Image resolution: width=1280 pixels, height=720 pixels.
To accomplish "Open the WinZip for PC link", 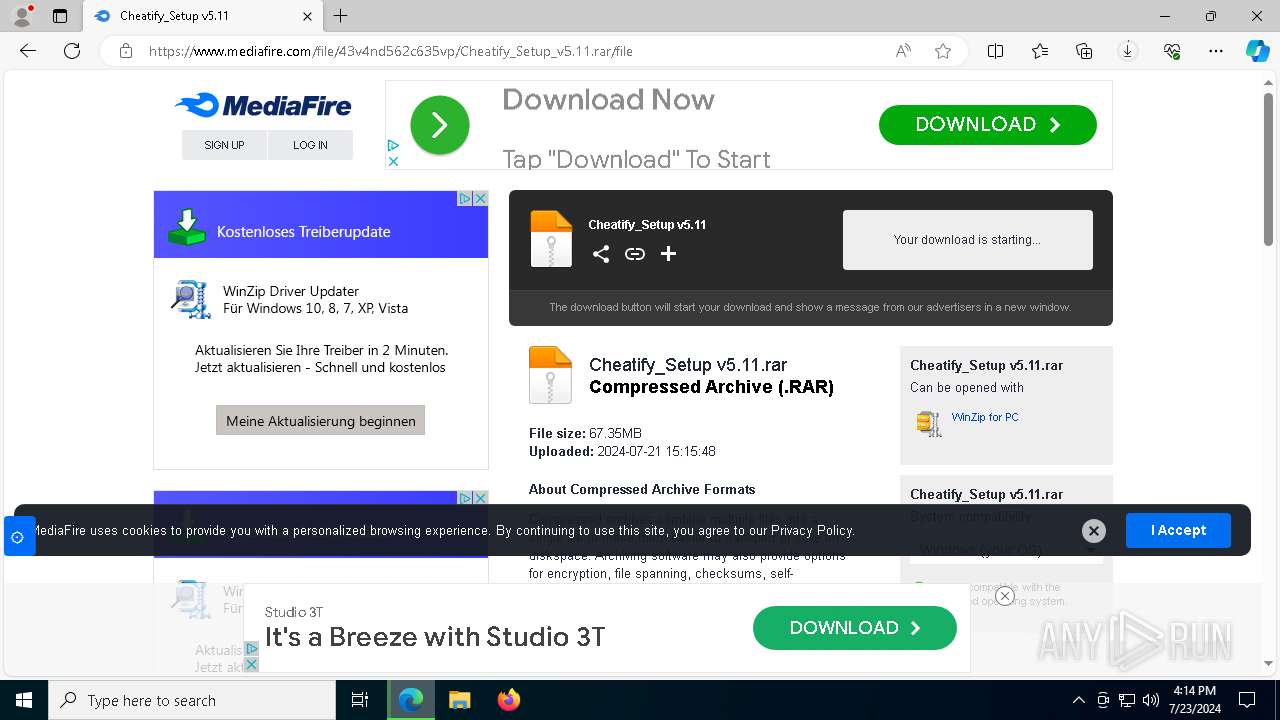I will click(x=985, y=417).
